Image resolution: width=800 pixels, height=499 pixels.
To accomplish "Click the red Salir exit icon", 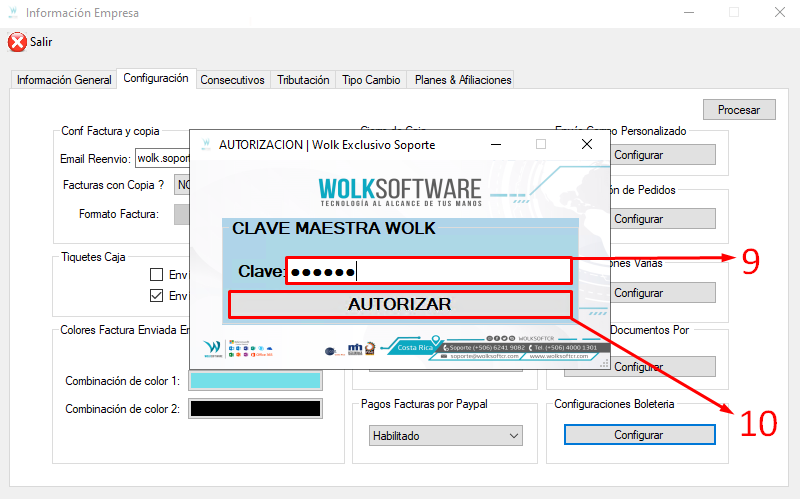I will [x=17, y=42].
